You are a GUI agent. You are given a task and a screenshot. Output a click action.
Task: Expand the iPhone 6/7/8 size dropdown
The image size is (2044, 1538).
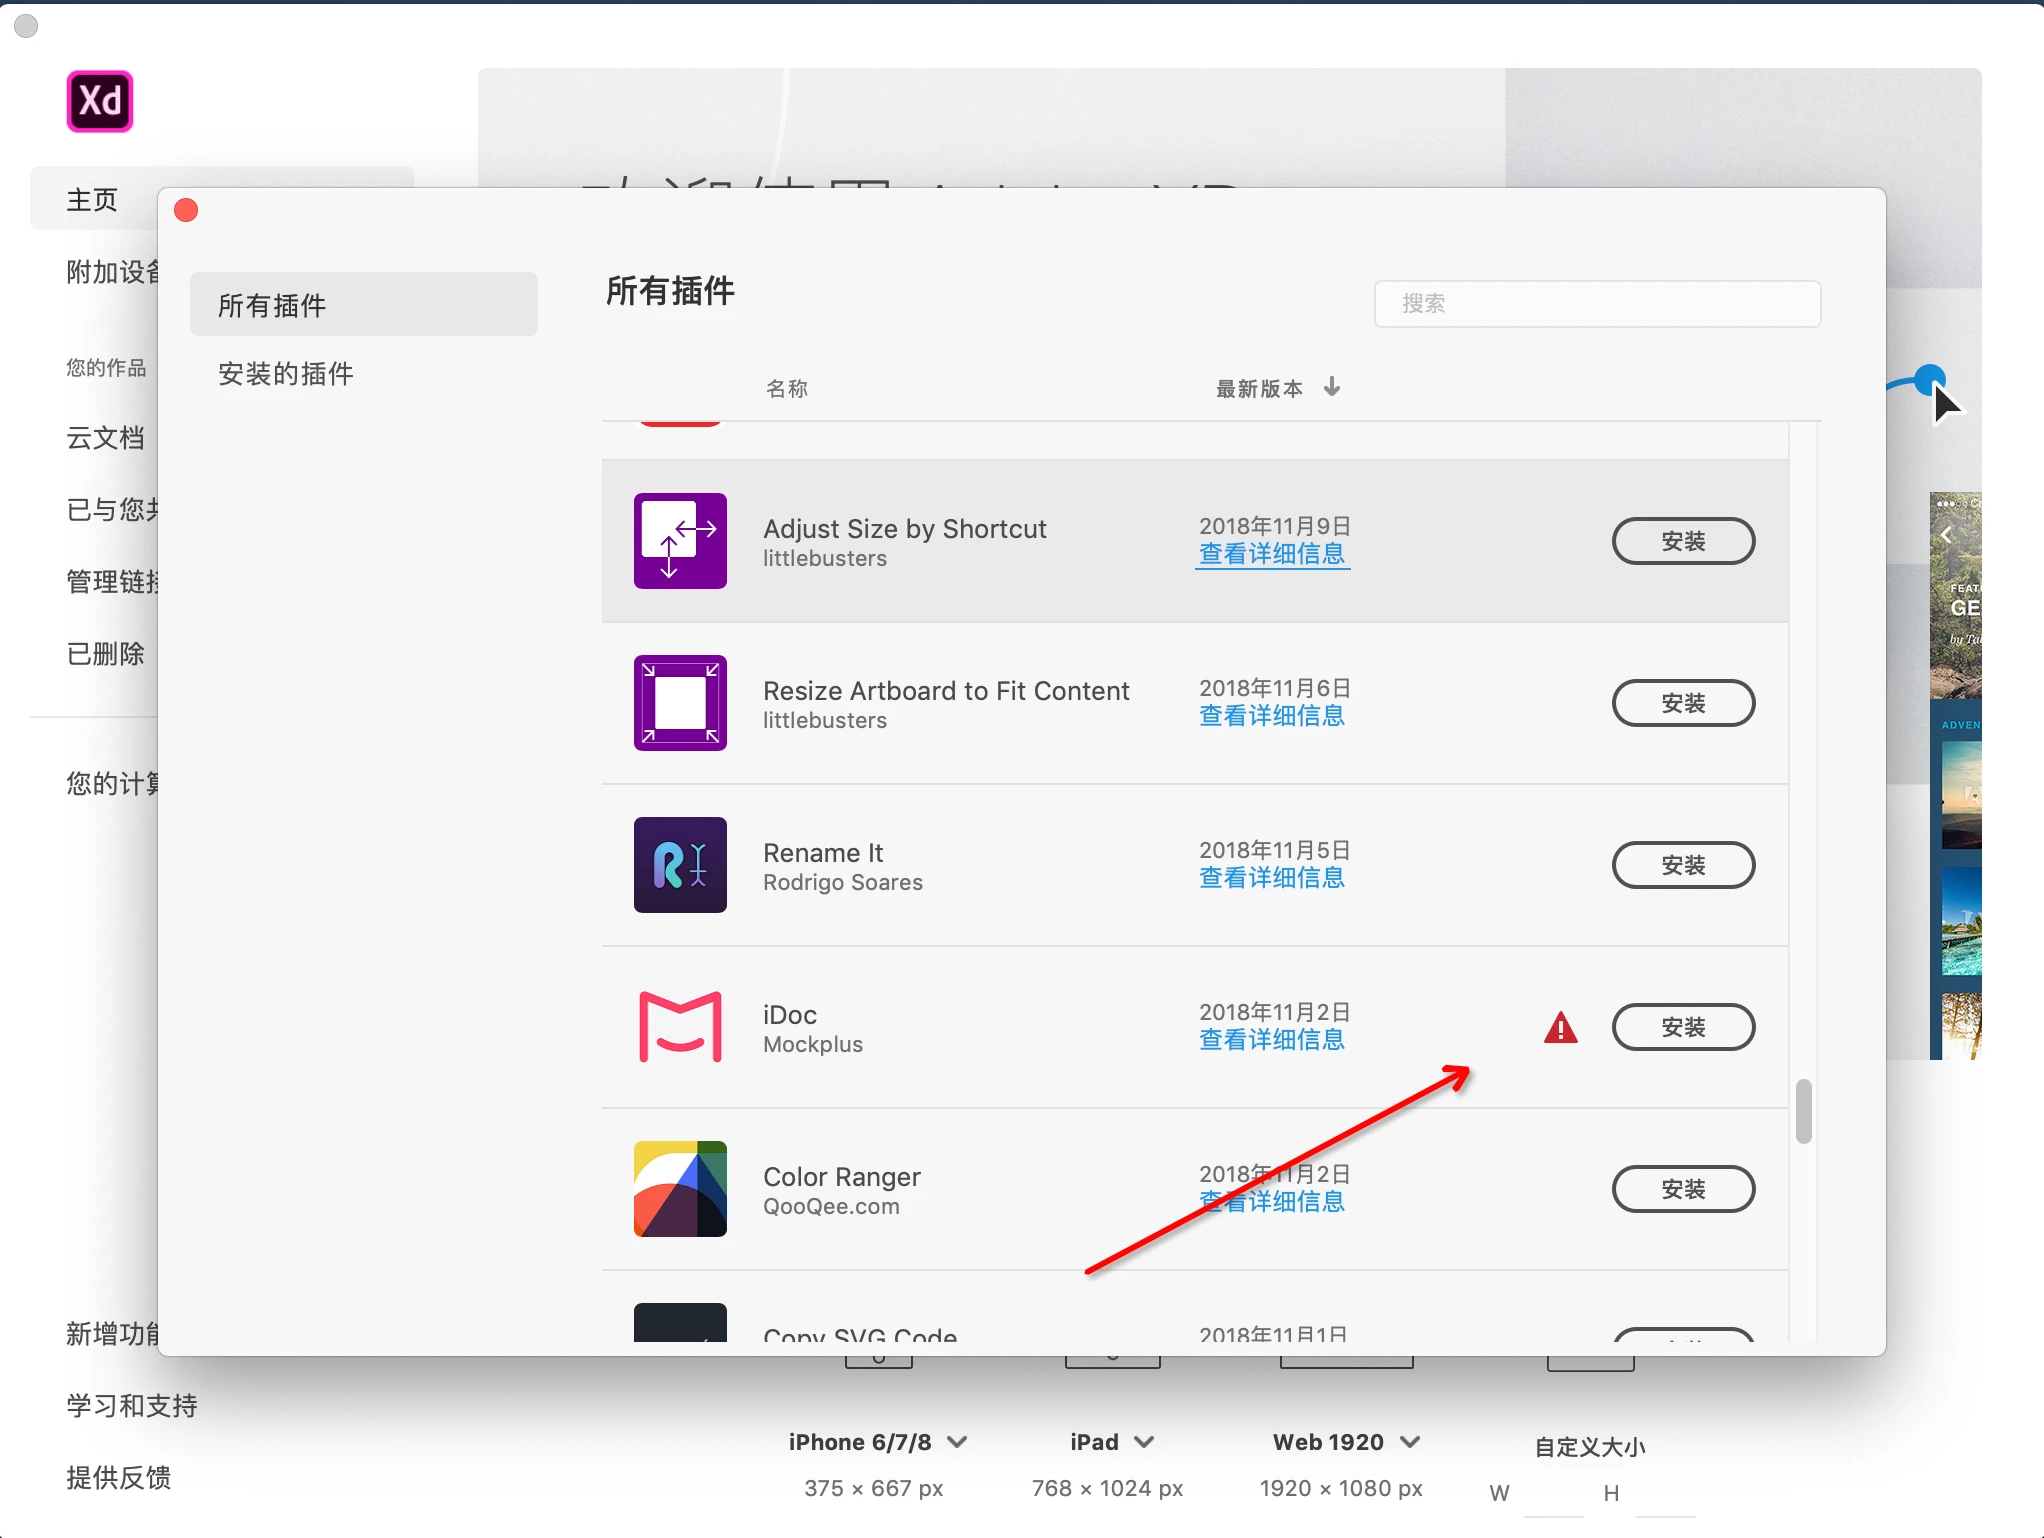[x=957, y=1442]
